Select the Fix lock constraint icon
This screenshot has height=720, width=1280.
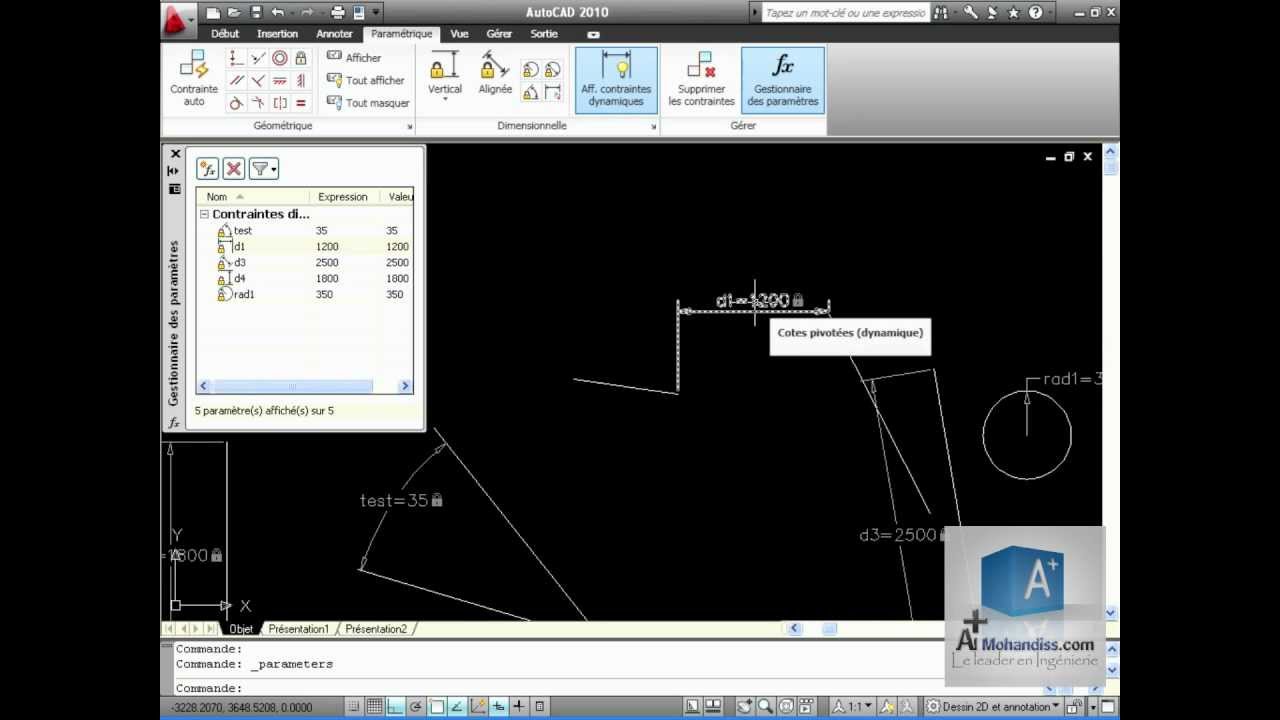pyautogui.click(x=301, y=58)
